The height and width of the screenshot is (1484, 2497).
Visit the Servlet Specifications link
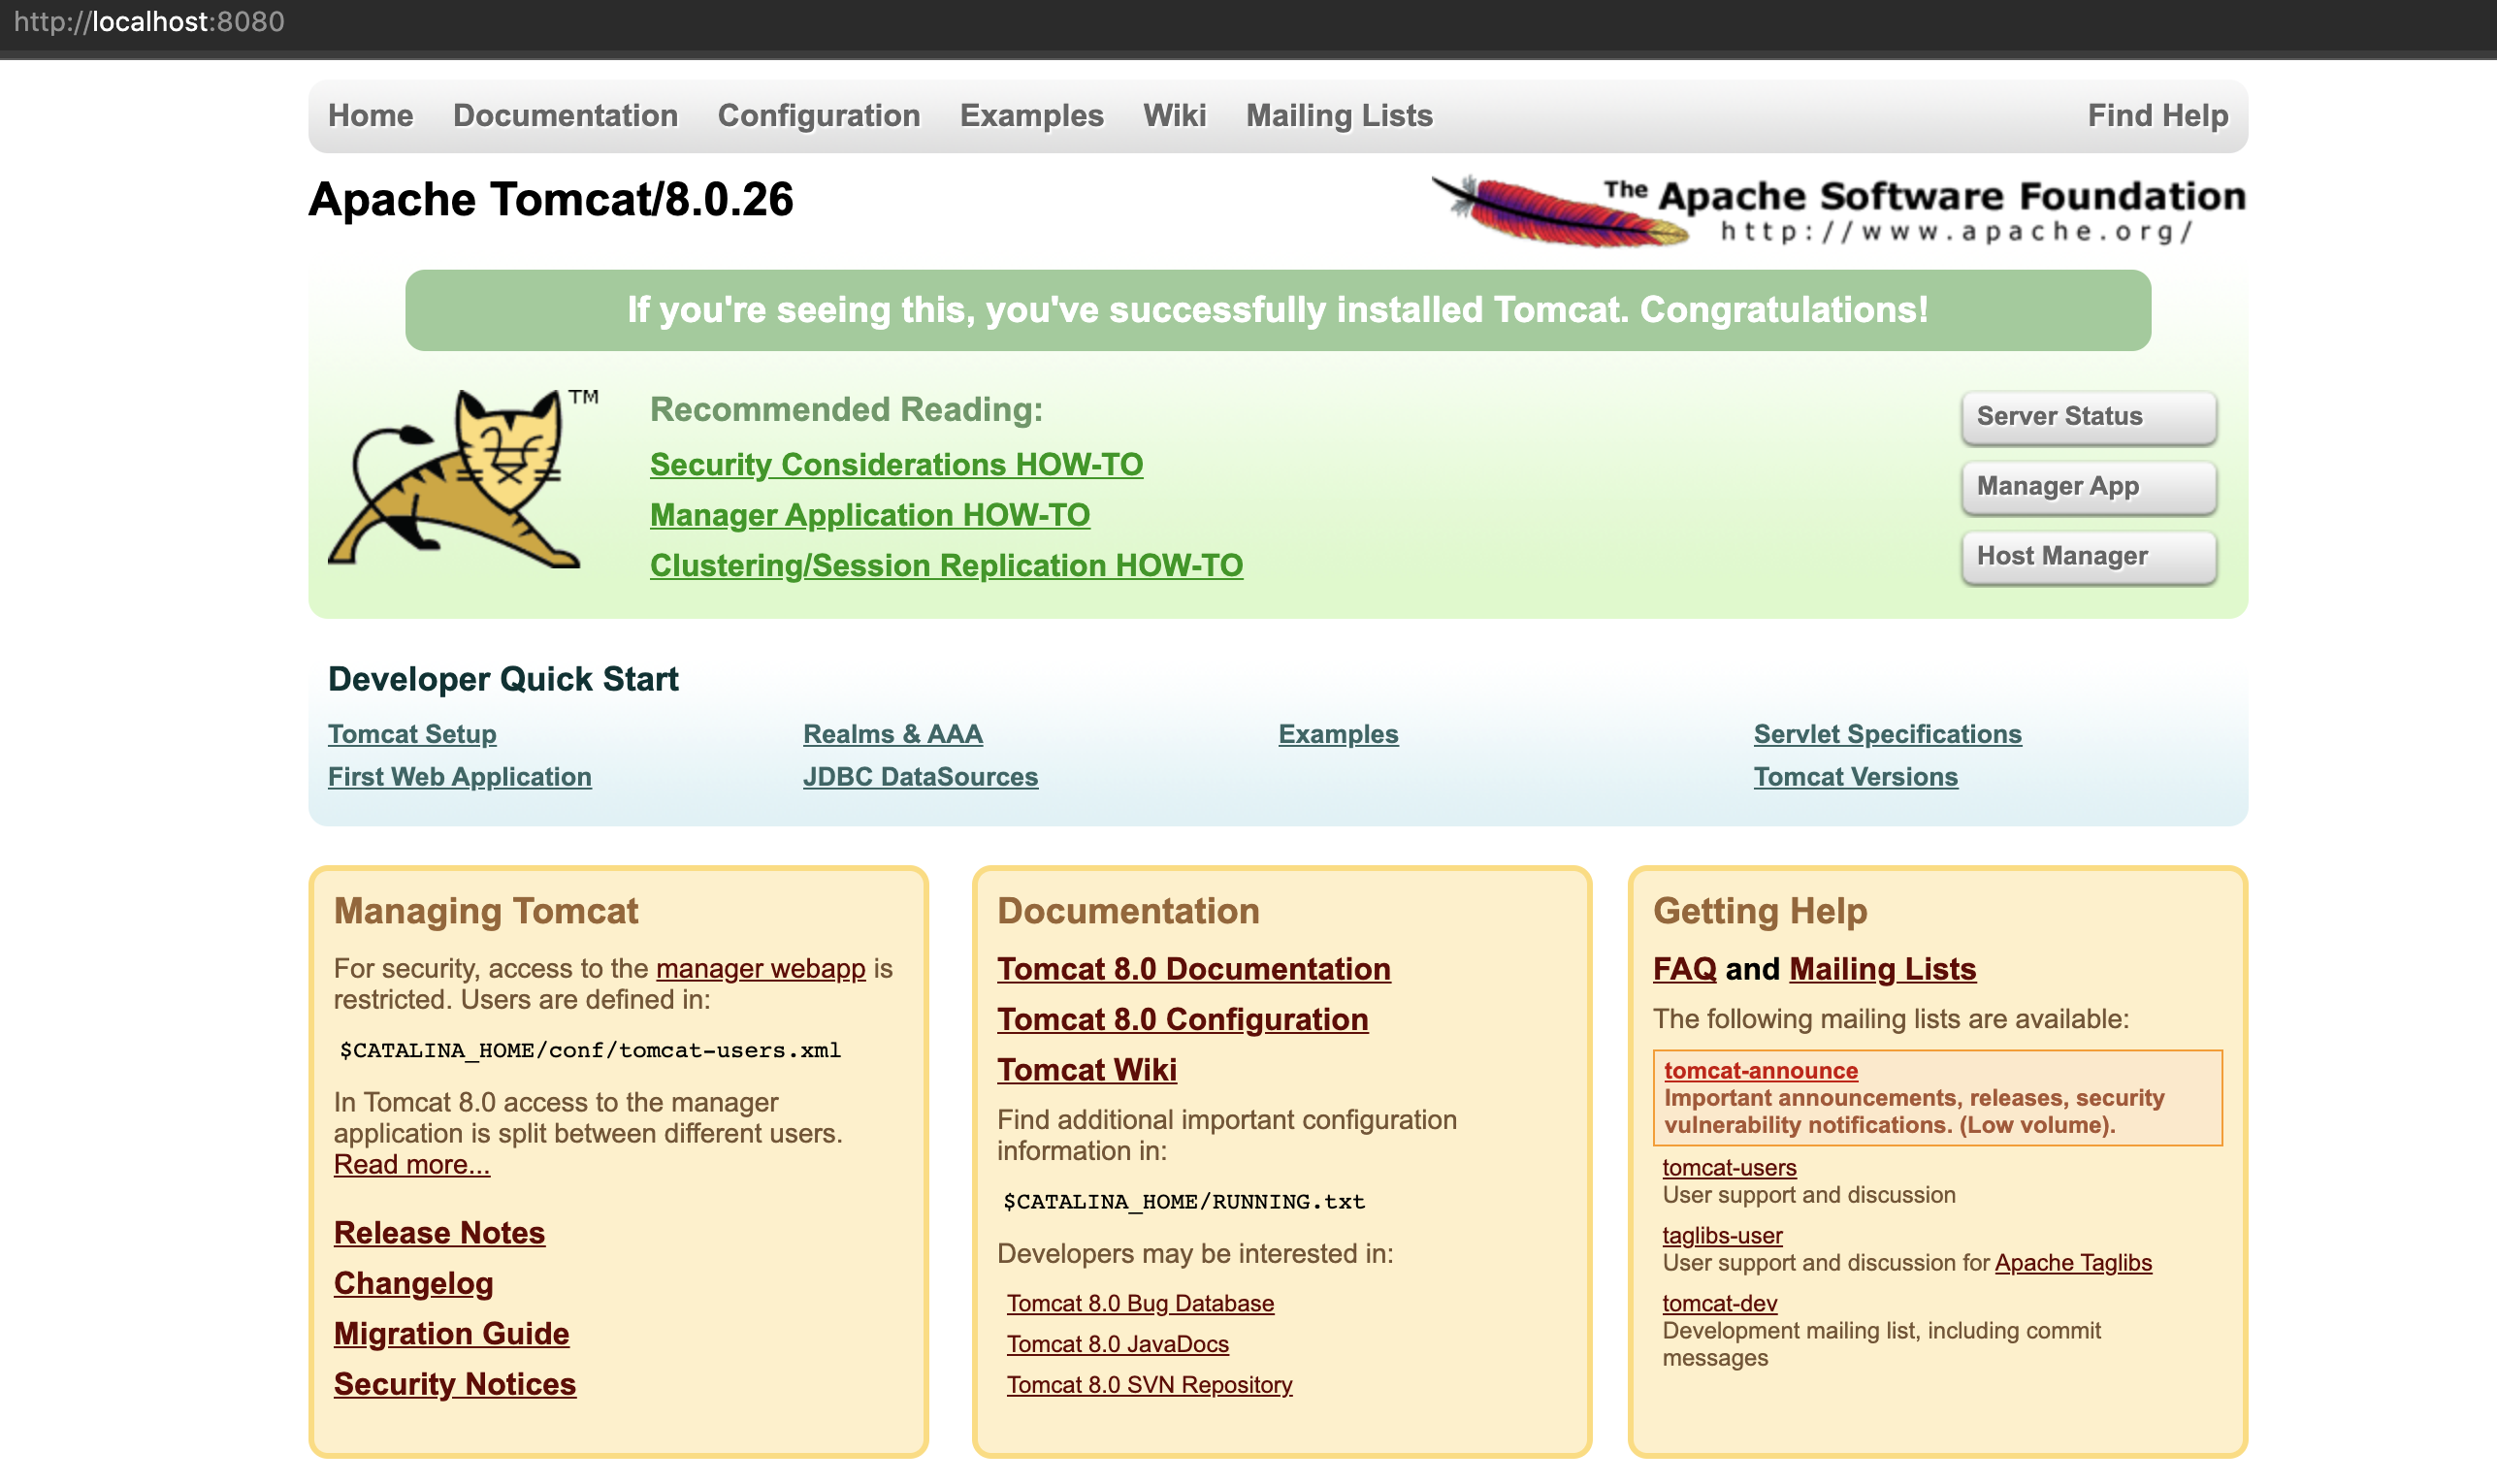[x=1886, y=734]
